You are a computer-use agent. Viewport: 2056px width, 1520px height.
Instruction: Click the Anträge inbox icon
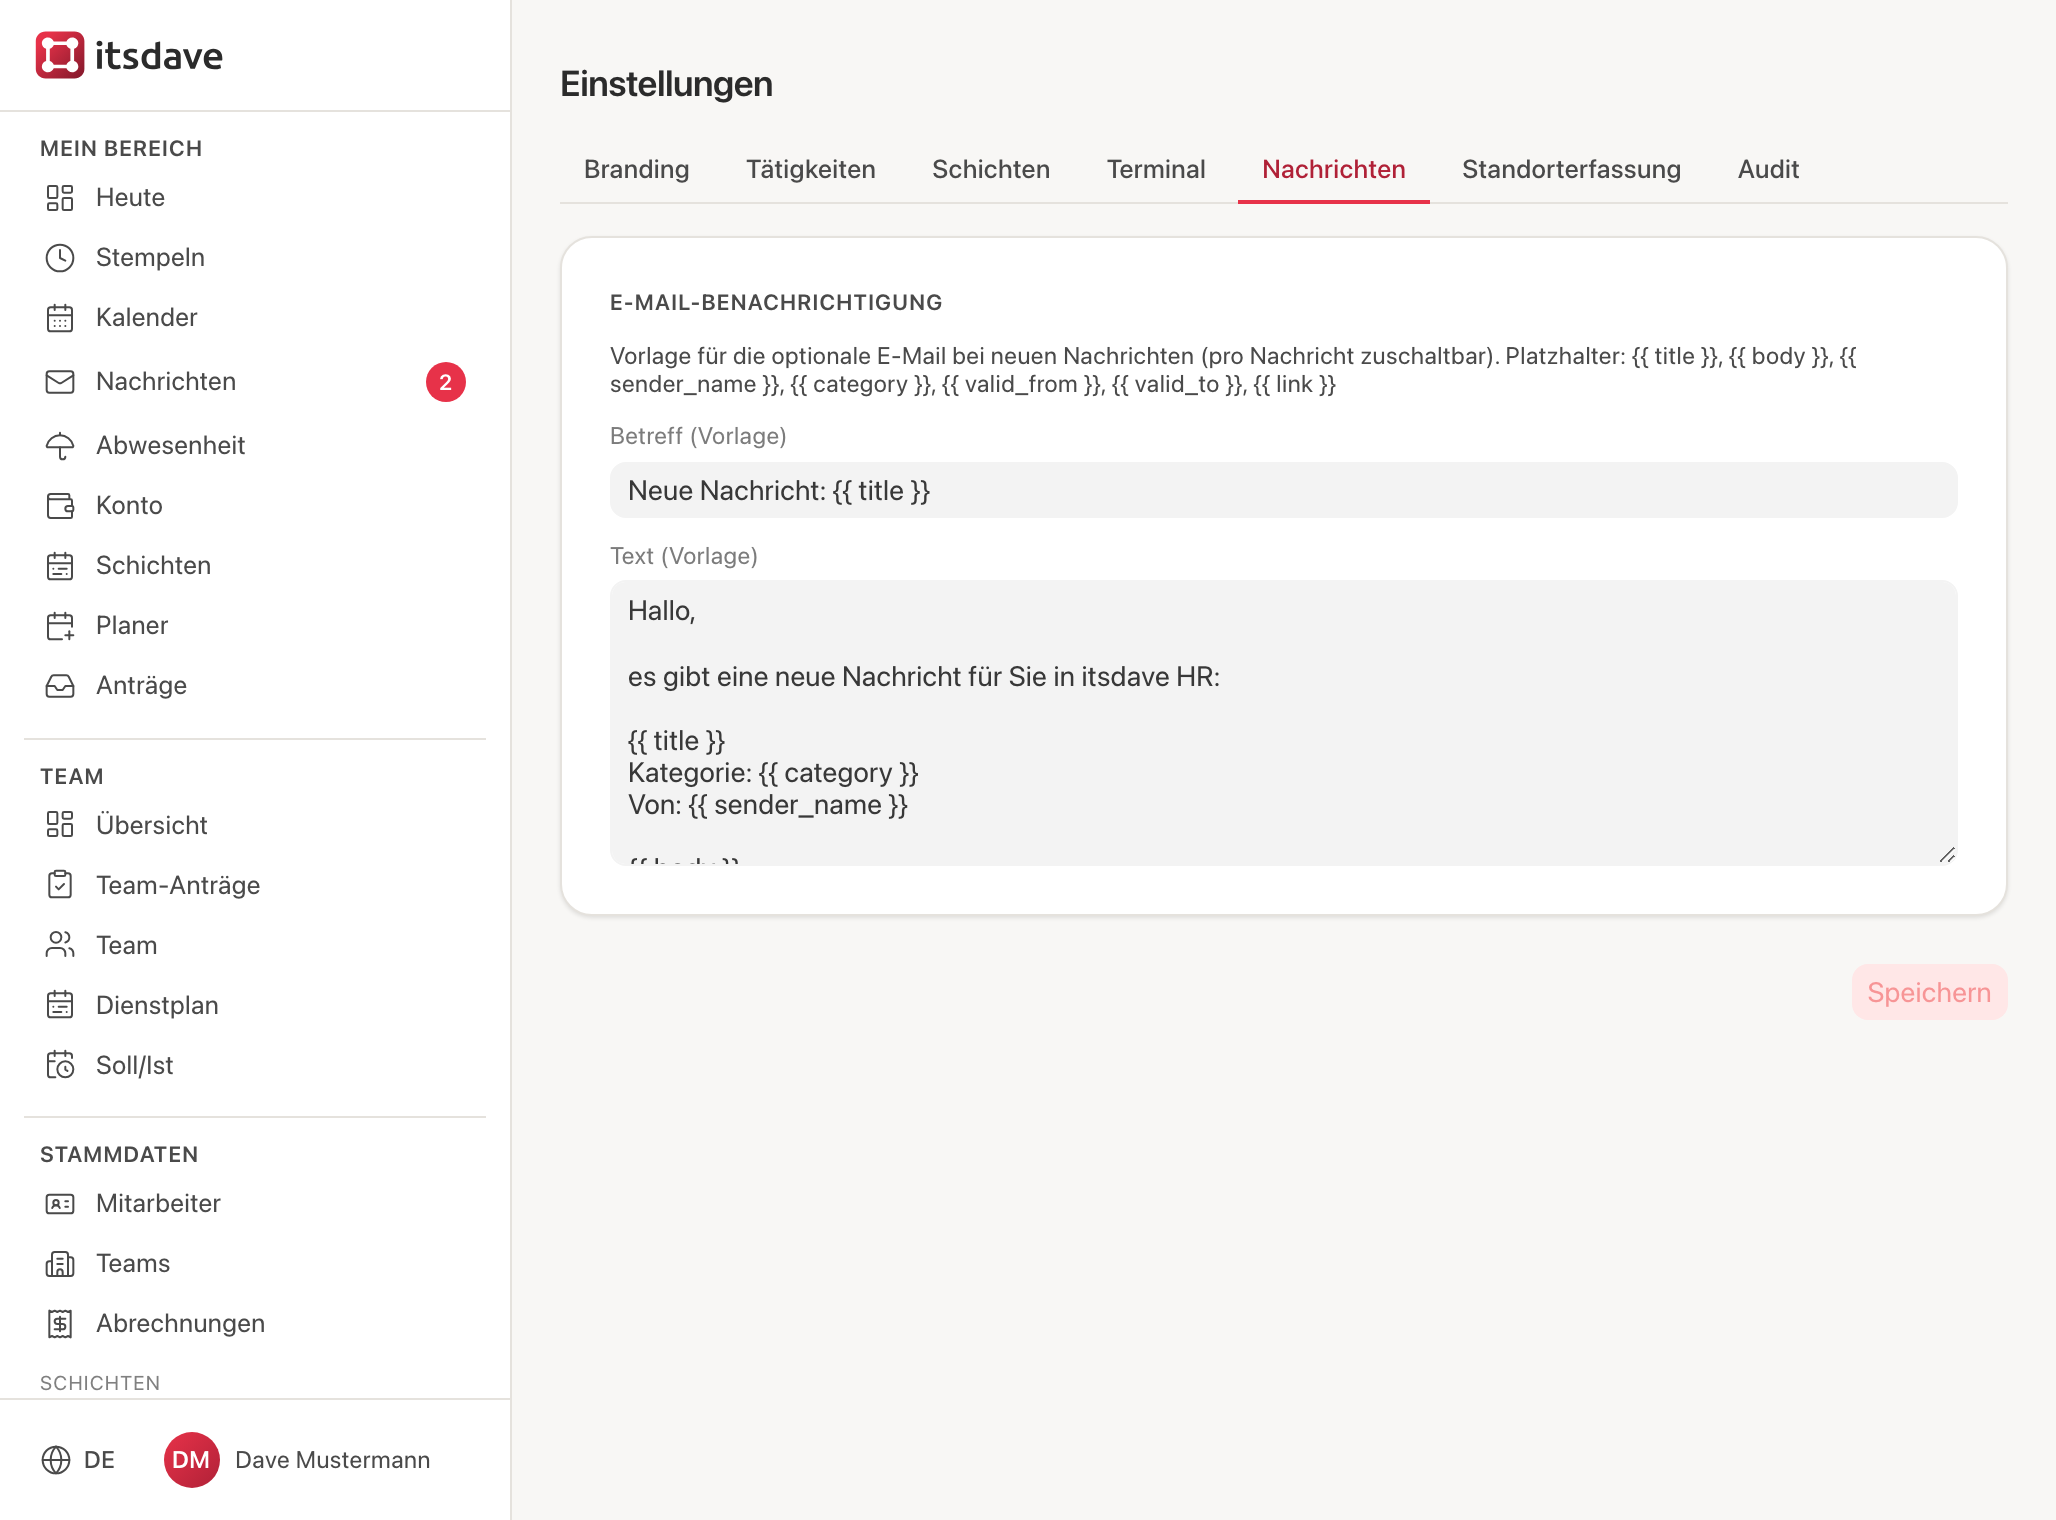point(60,686)
